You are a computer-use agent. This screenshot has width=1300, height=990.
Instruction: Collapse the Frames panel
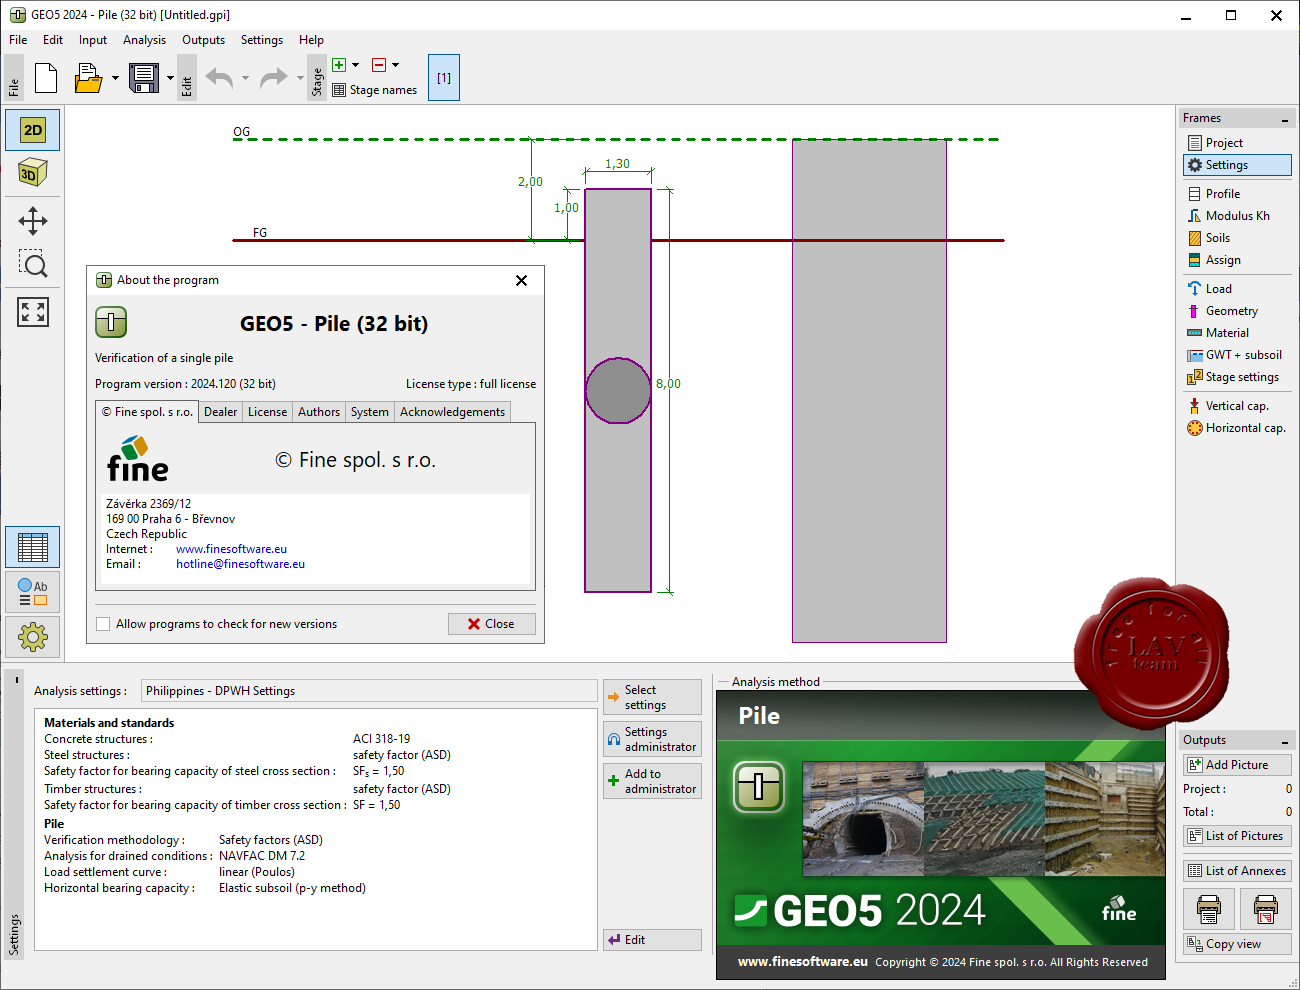point(1285,119)
